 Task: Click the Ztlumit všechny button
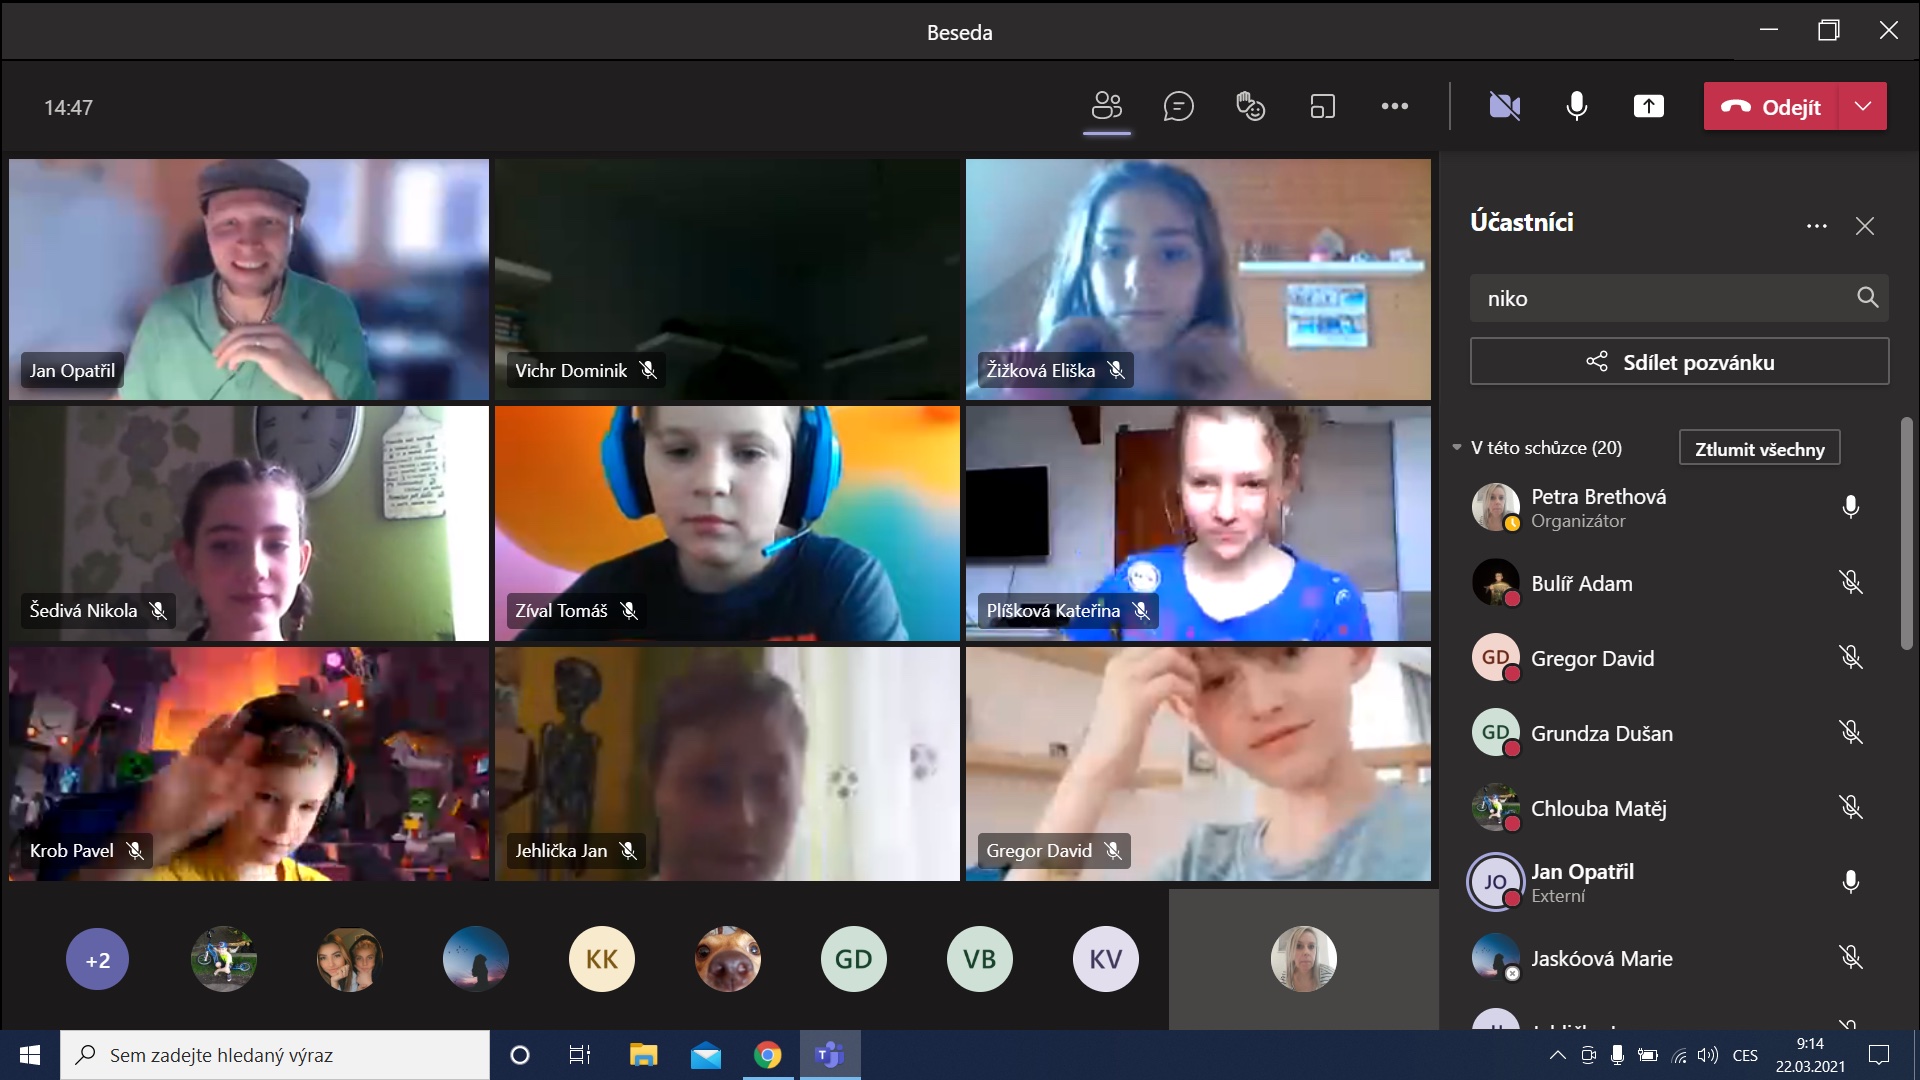(x=1759, y=449)
